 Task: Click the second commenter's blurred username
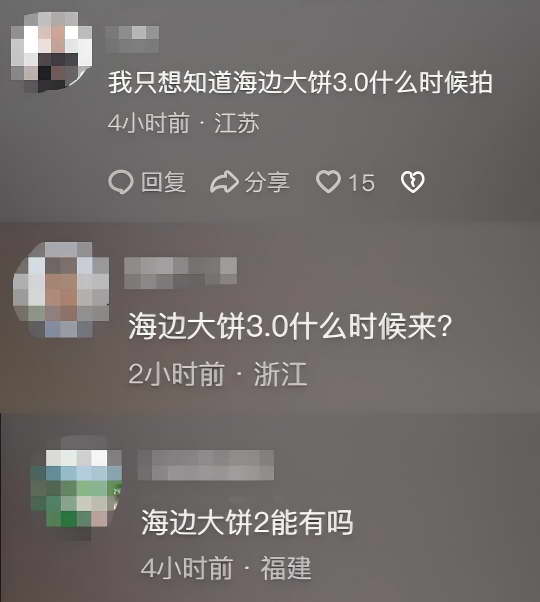click(180, 273)
